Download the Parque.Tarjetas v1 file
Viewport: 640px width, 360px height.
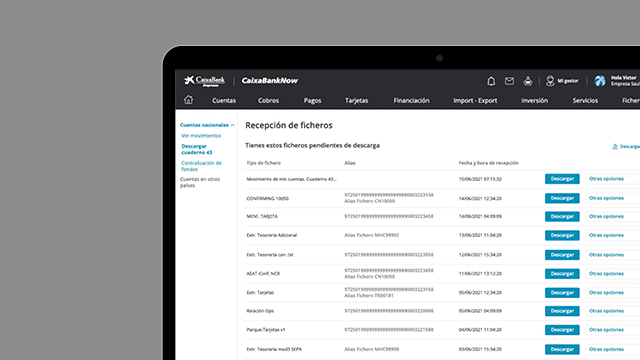pos(562,330)
